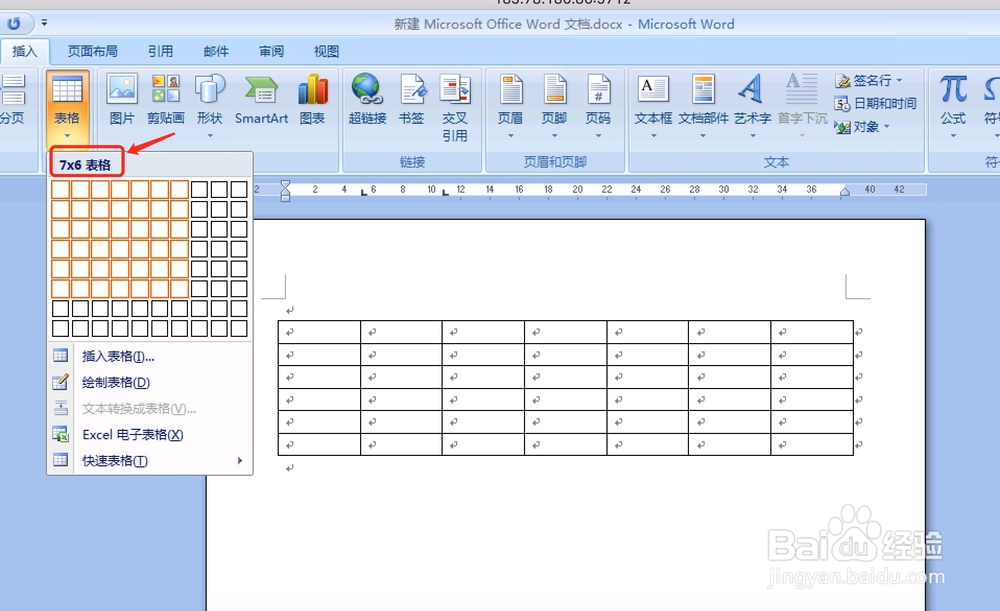This screenshot has width=1000, height=611.
Task: Click the ruler at the 20 mark
Action: [577, 189]
